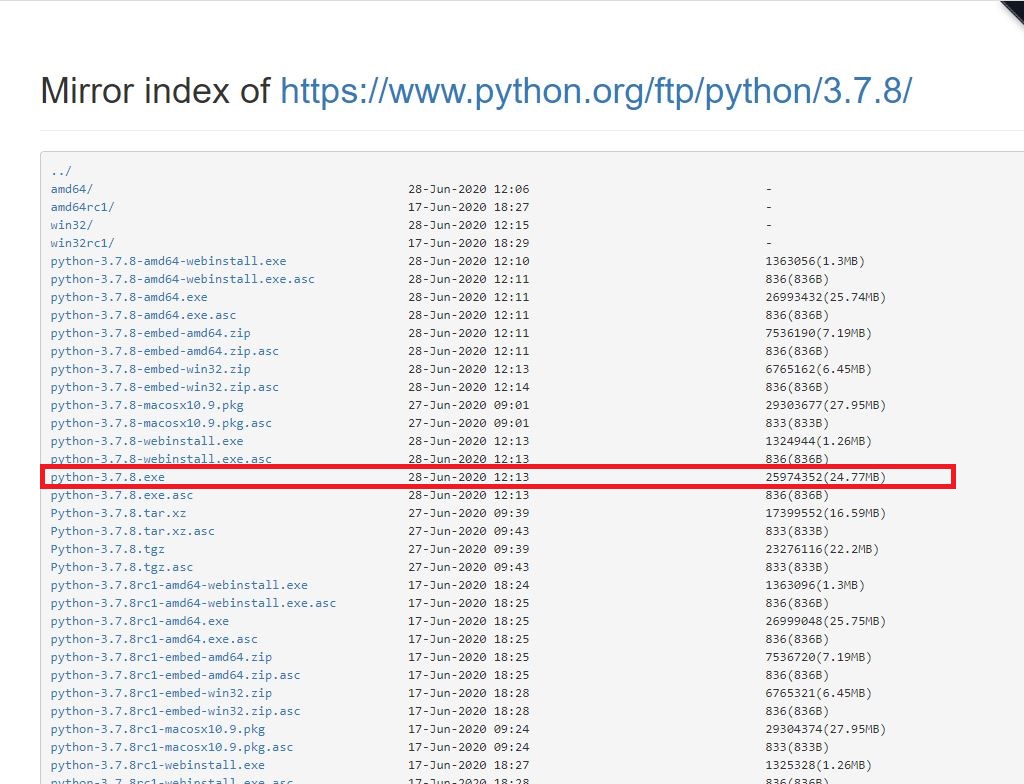The image size is (1024, 784).
Task: Click python-3.7.8-embed-amd64.zip file
Action: (x=150, y=333)
